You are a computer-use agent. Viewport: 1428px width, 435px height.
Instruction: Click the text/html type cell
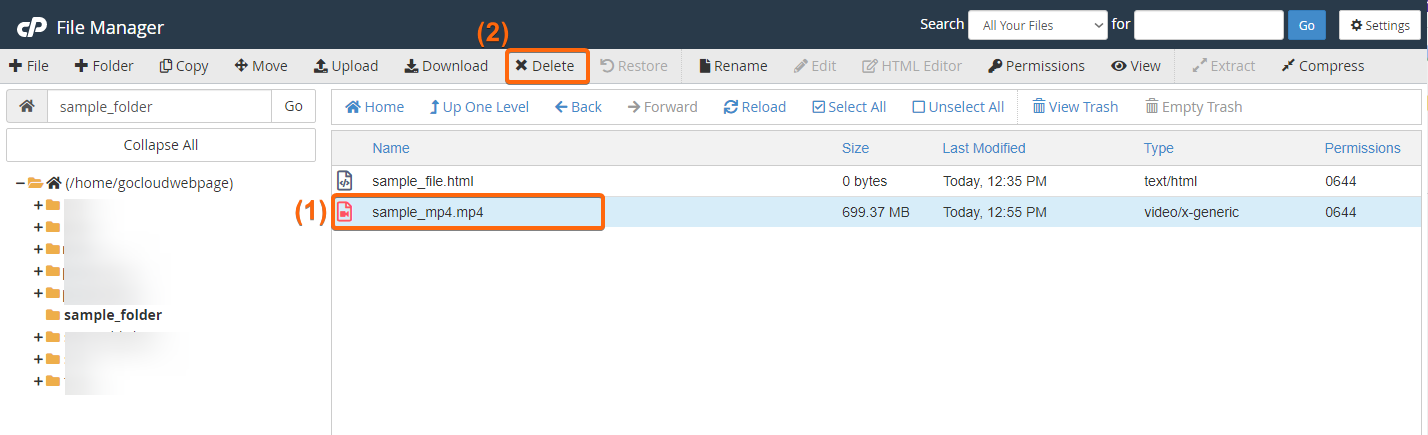click(1171, 181)
